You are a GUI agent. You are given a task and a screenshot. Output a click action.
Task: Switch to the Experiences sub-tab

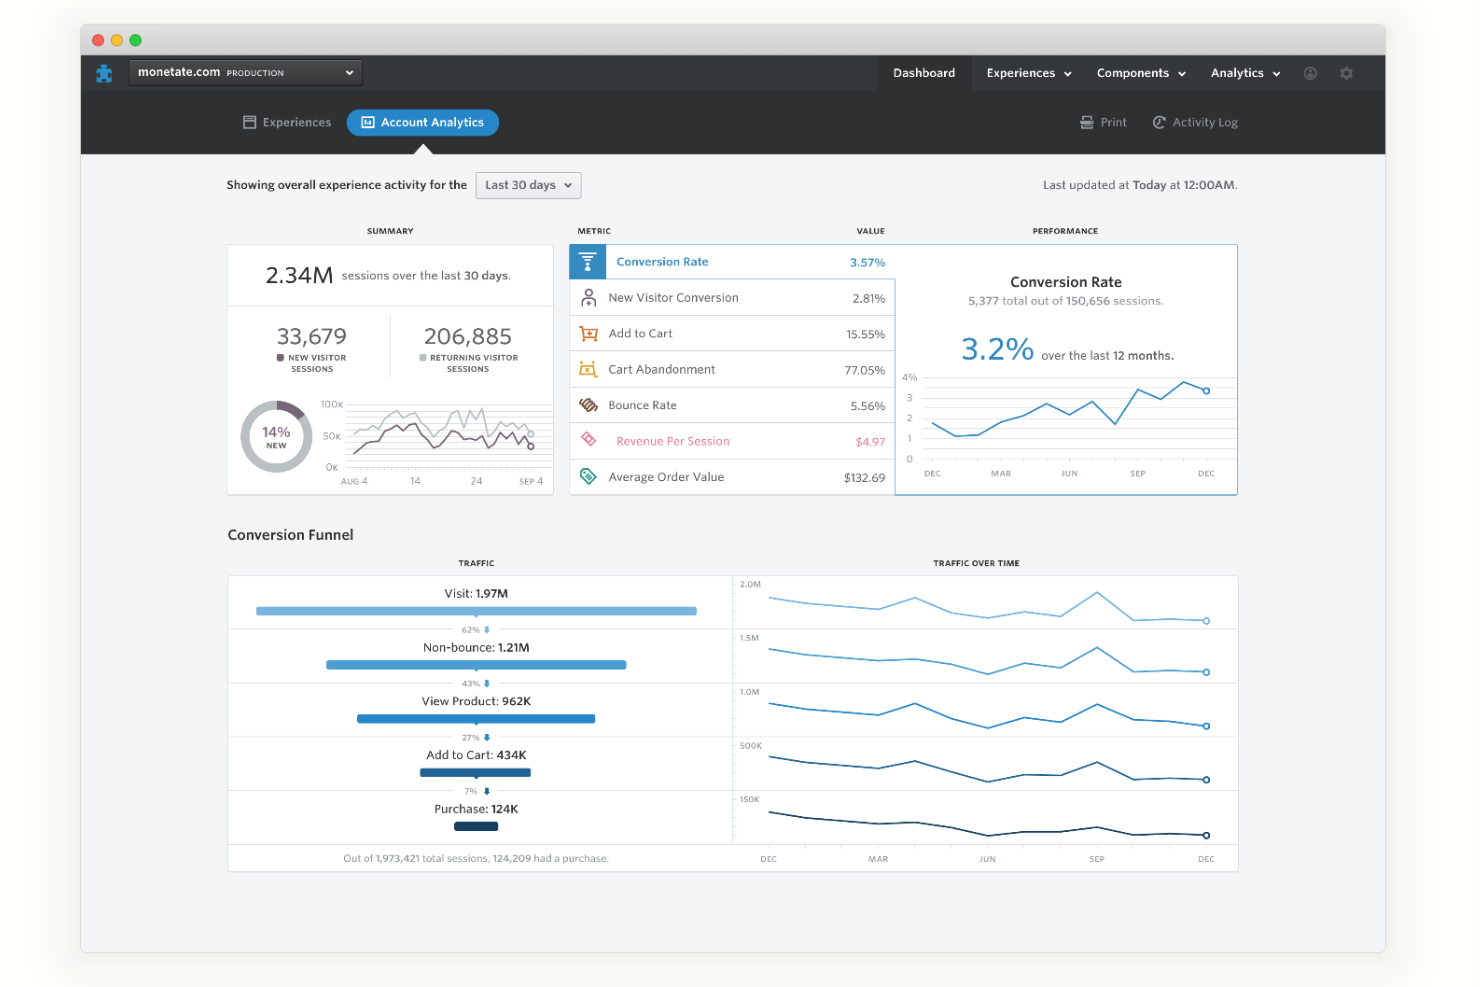click(287, 122)
